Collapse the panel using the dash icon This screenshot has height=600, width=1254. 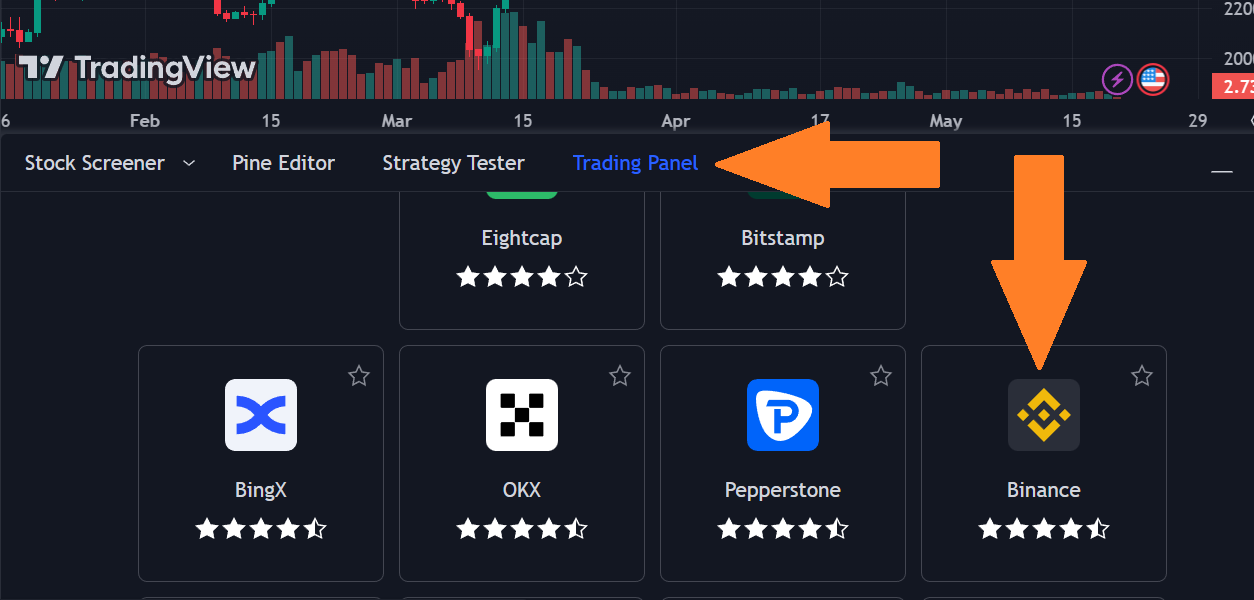(x=1221, y=172)
